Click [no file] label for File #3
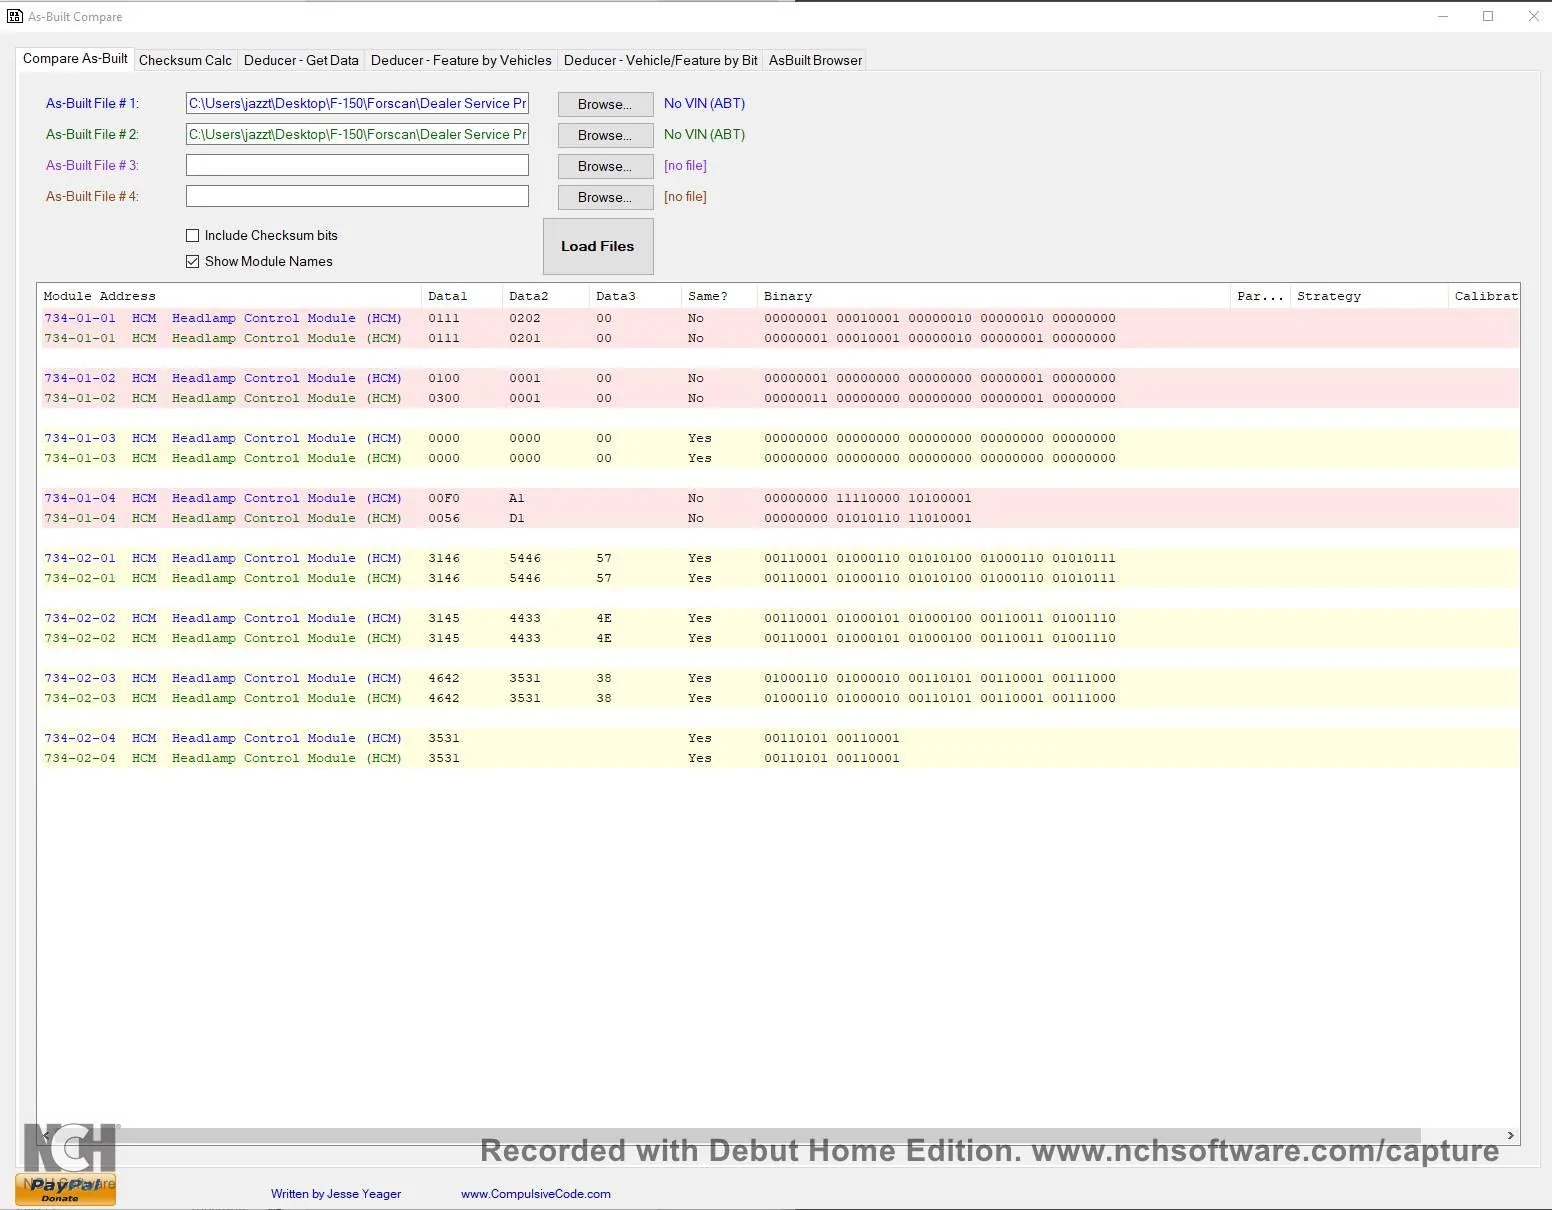Screen dimensions: 1552x1210 [x=685, y=165]
